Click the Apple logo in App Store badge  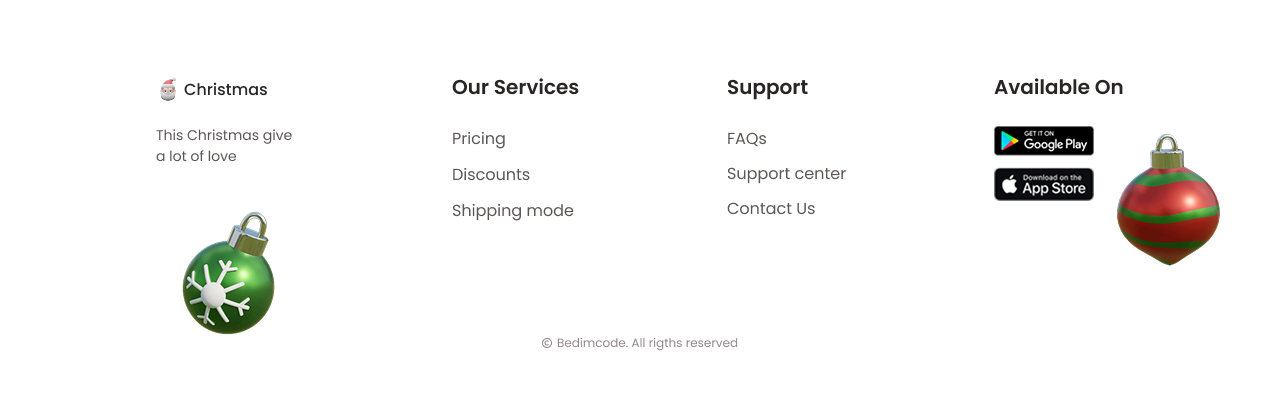pyautogui.click(x=1009, y=185)
